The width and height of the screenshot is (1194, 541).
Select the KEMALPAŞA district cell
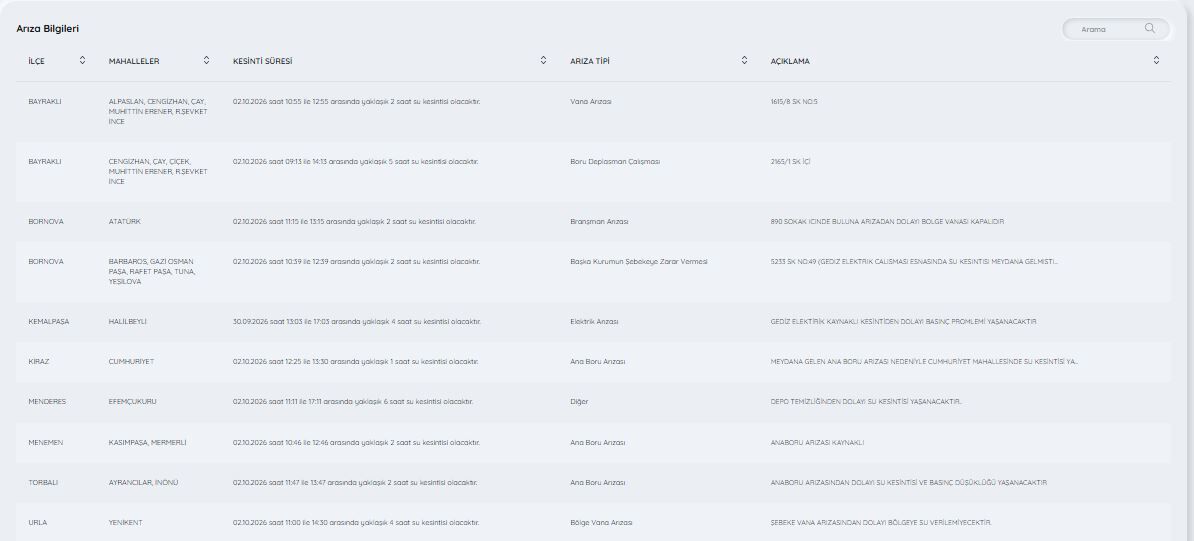pyautogui.click(x=49, y=322)
